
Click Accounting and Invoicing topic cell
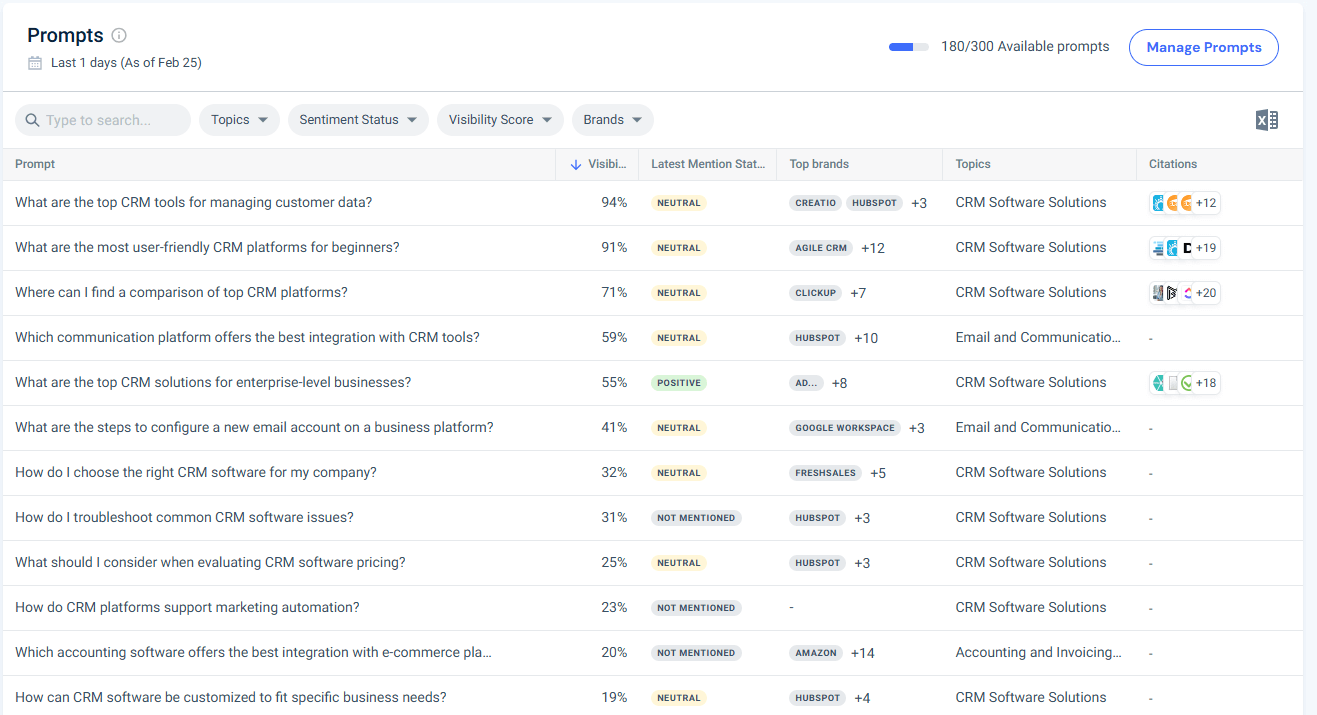pos(1039,653)
